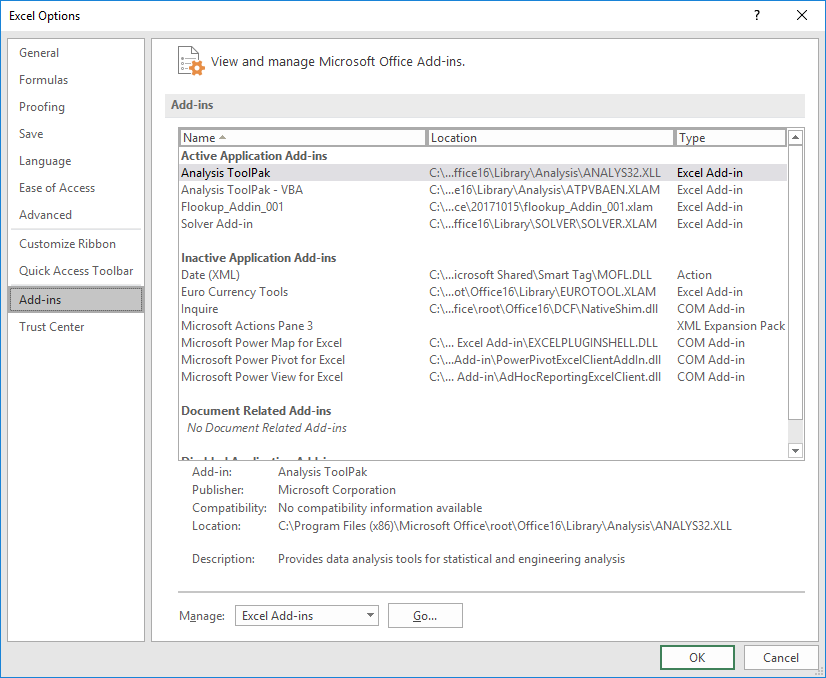
Task: Click the Add-ins gear document icon
Action: click(191, 61)
